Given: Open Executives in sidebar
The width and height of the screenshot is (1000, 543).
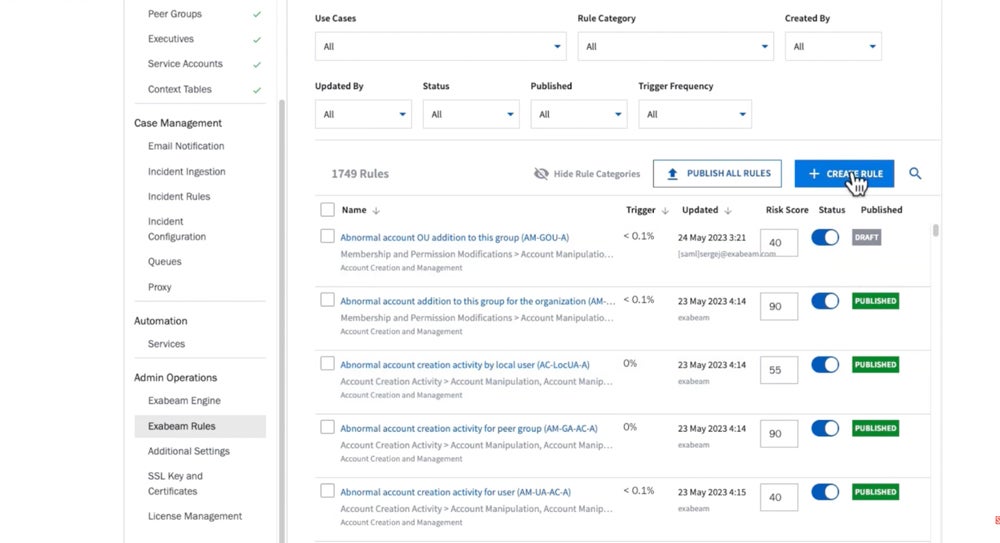Looking at the screenshot, I should tap(171, 39).
